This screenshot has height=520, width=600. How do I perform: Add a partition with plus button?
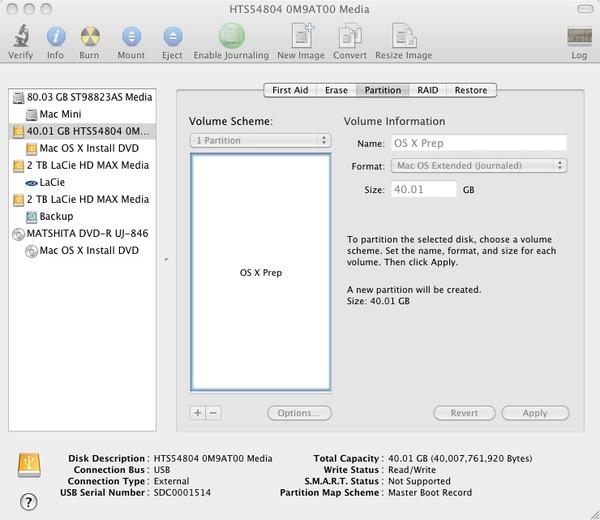(x=198, y=413)
